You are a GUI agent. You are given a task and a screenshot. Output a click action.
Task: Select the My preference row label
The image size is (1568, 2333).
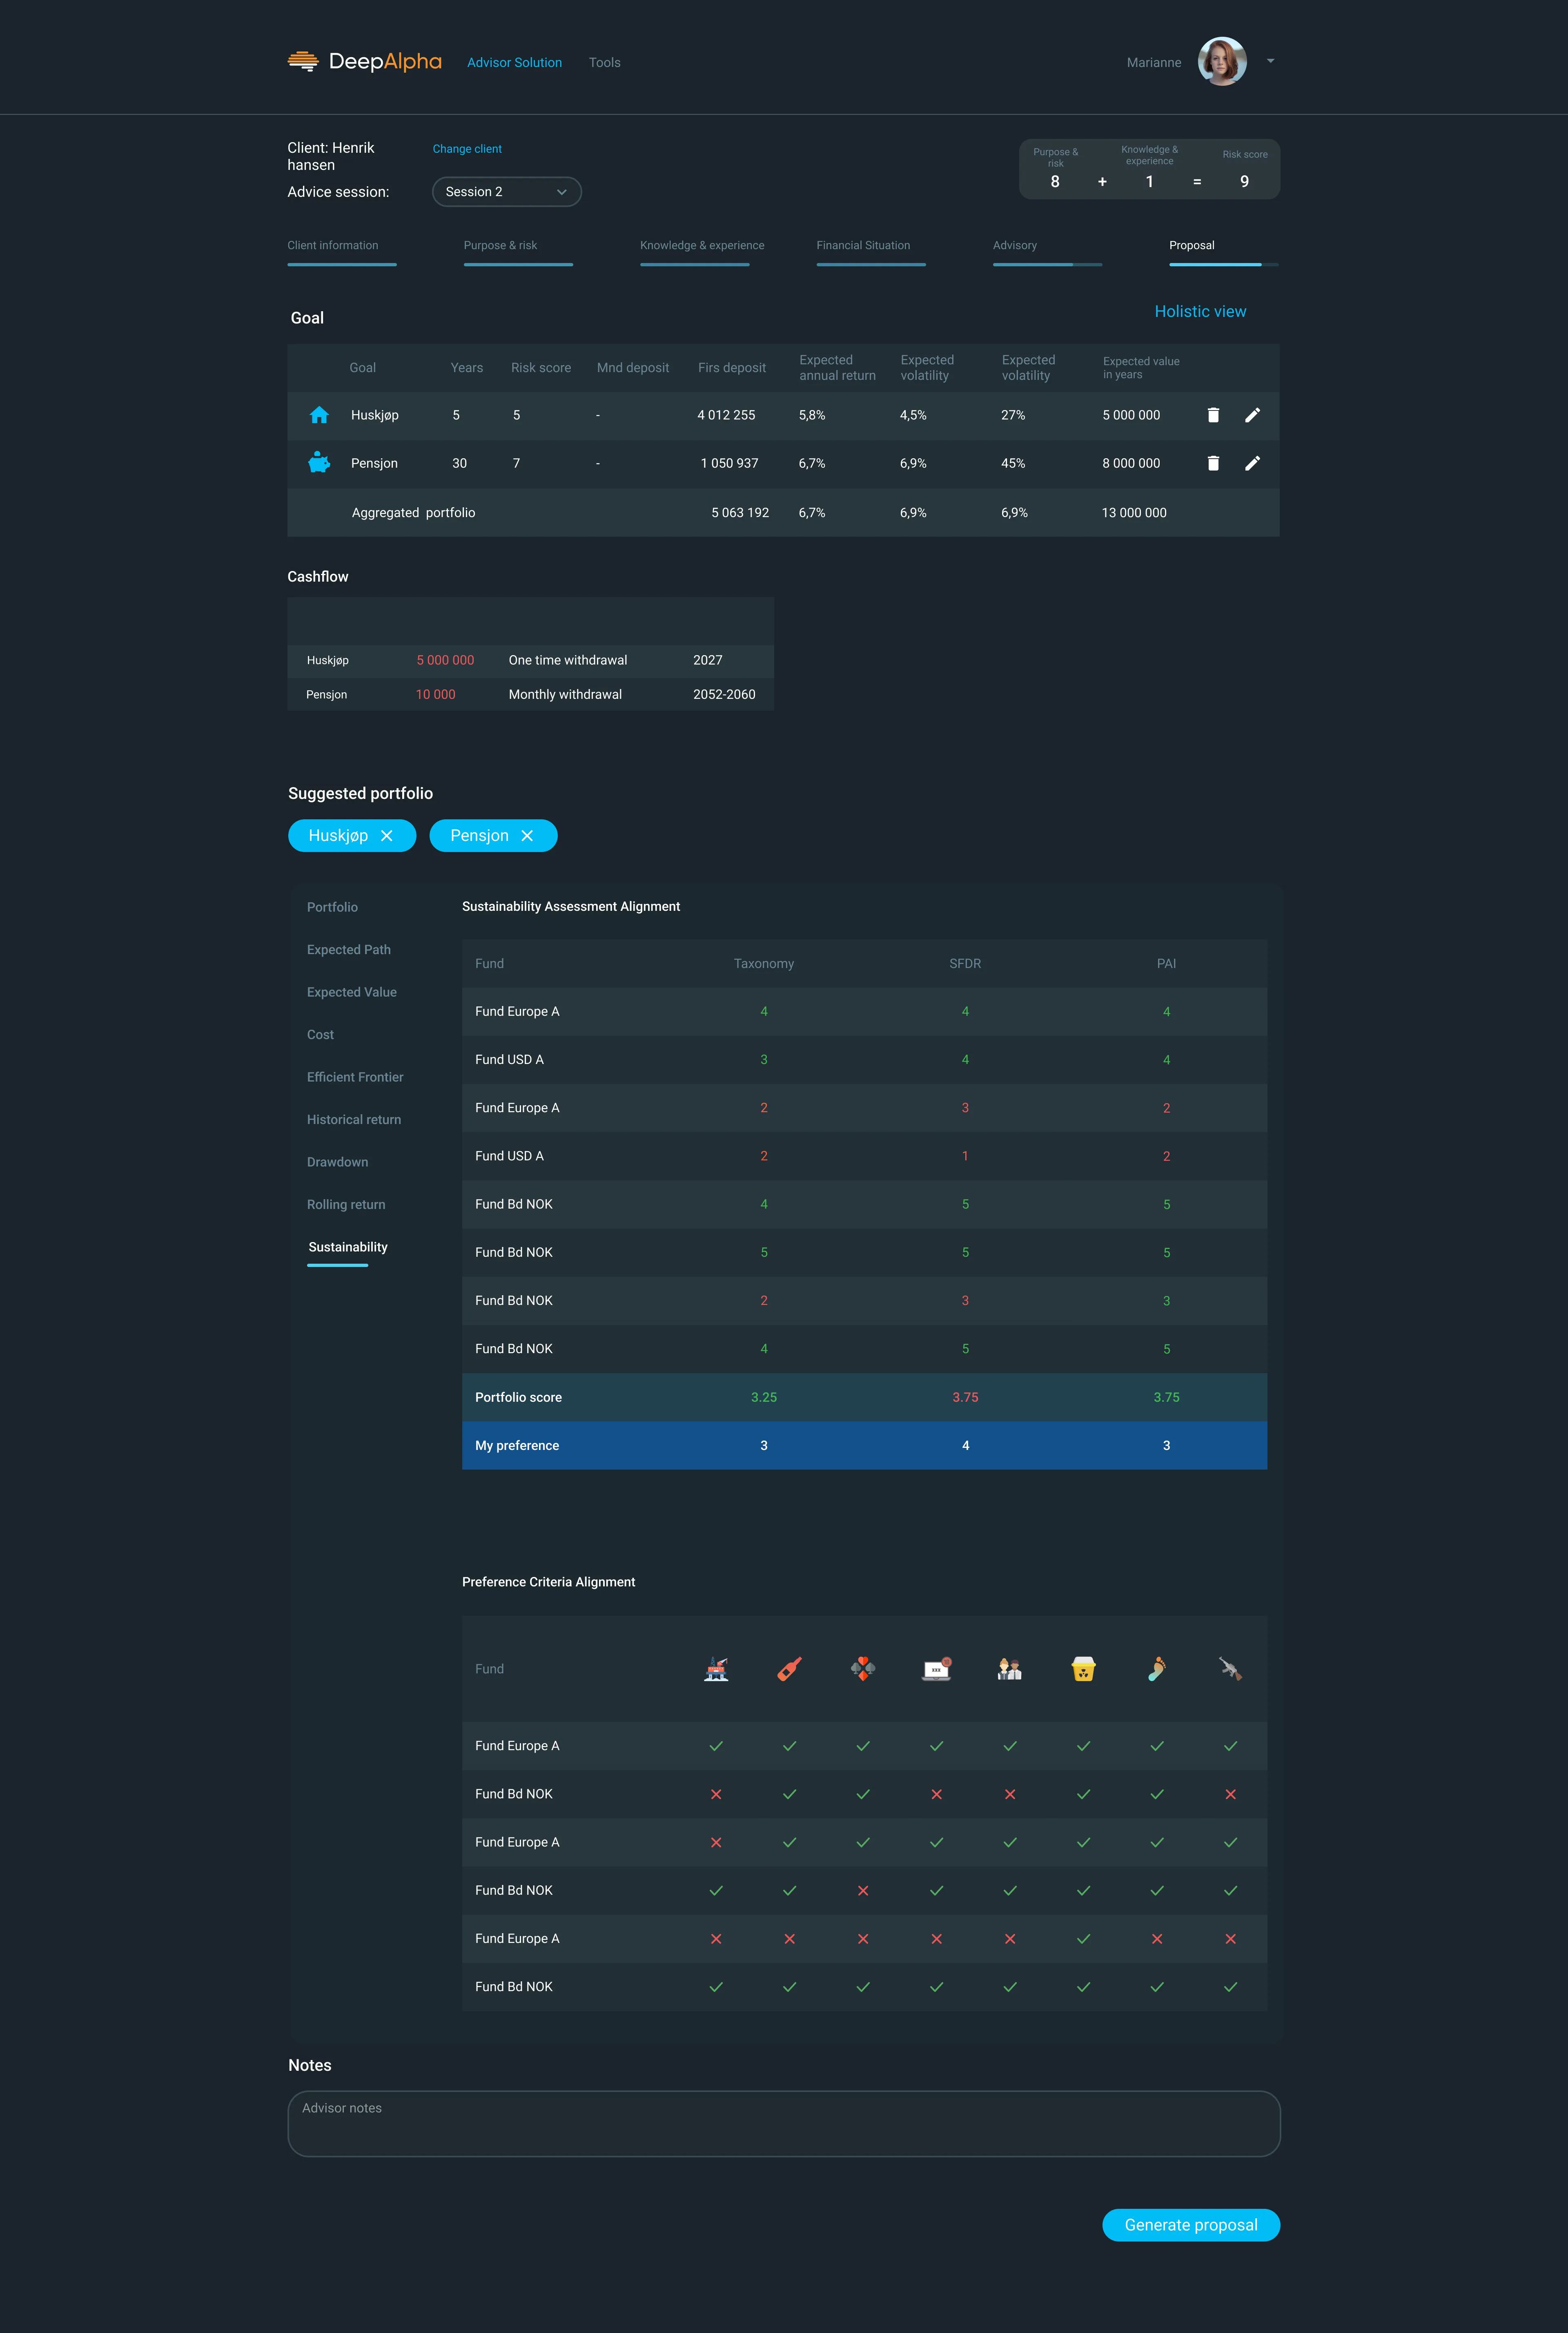517,1446
